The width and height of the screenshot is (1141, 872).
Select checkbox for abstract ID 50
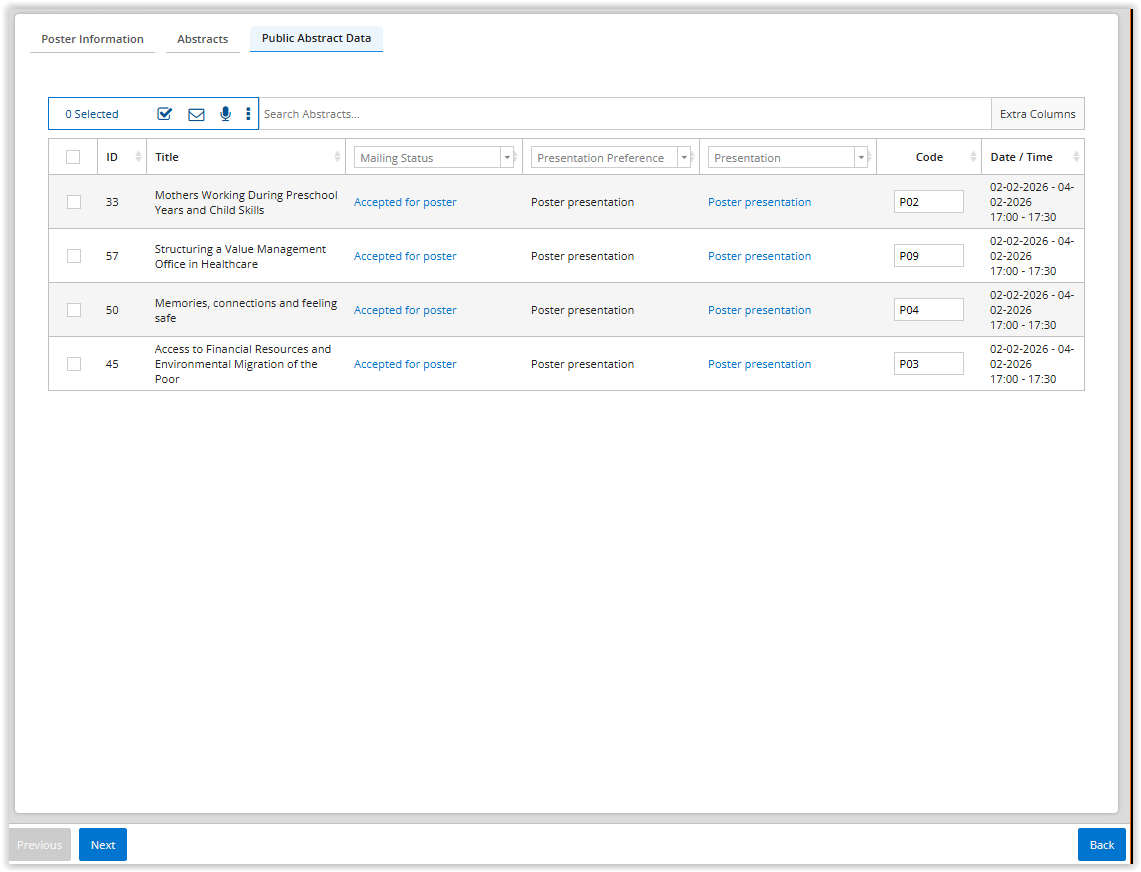74,310
